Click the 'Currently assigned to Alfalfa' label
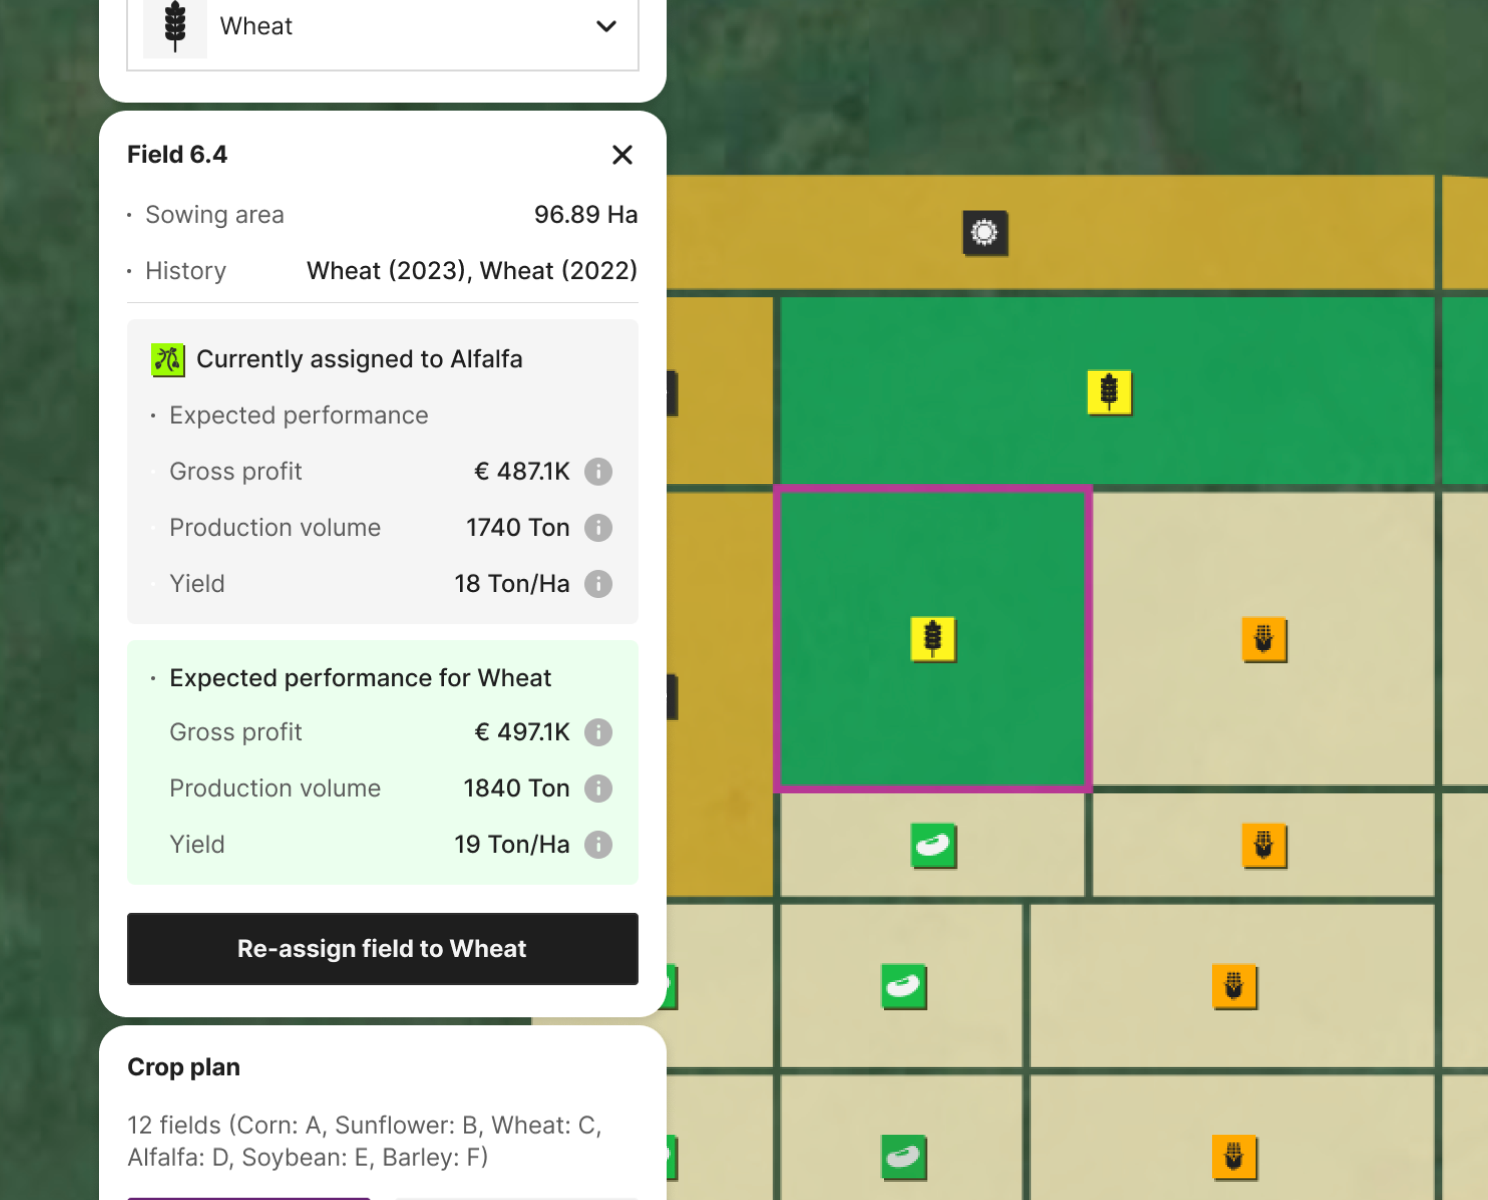The image size is (1488, 1200). pyautogui.click(x=359, y=360)
